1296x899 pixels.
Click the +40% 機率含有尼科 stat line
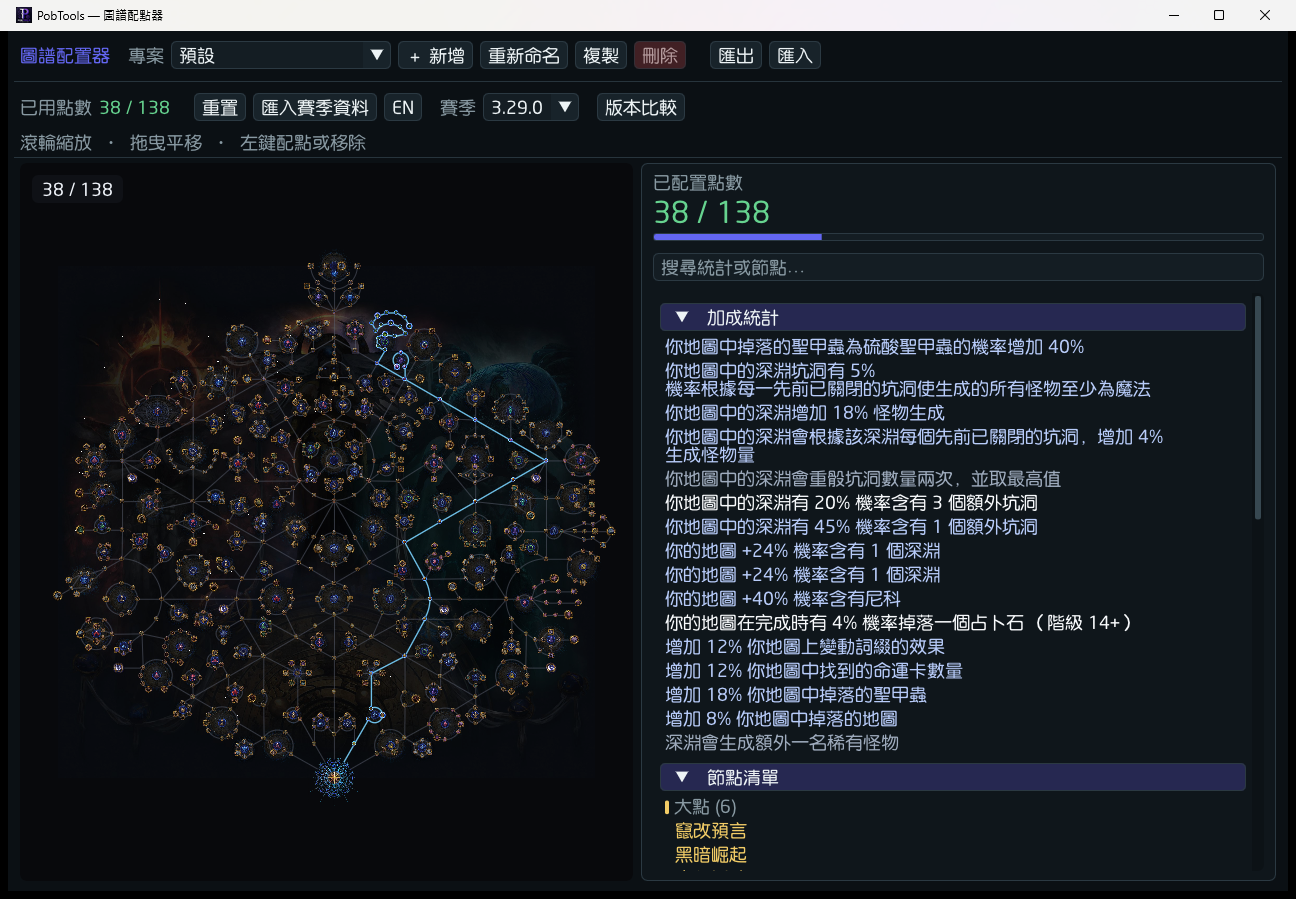point(783,599)
